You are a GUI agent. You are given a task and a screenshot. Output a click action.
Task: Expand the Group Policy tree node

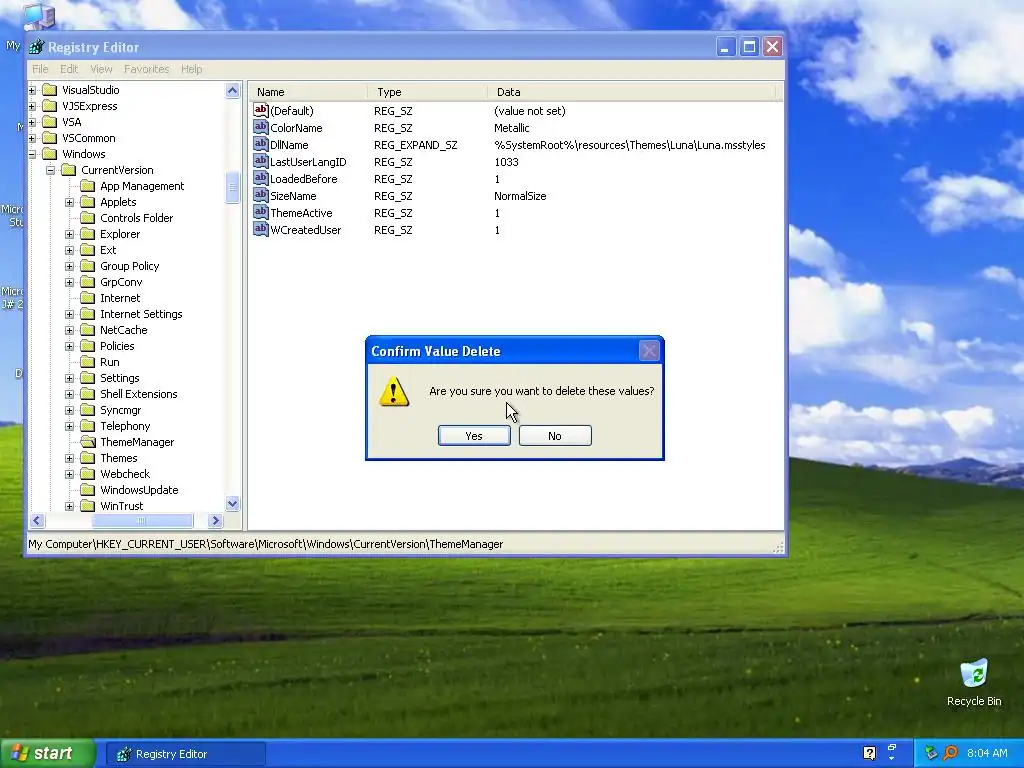69,266
